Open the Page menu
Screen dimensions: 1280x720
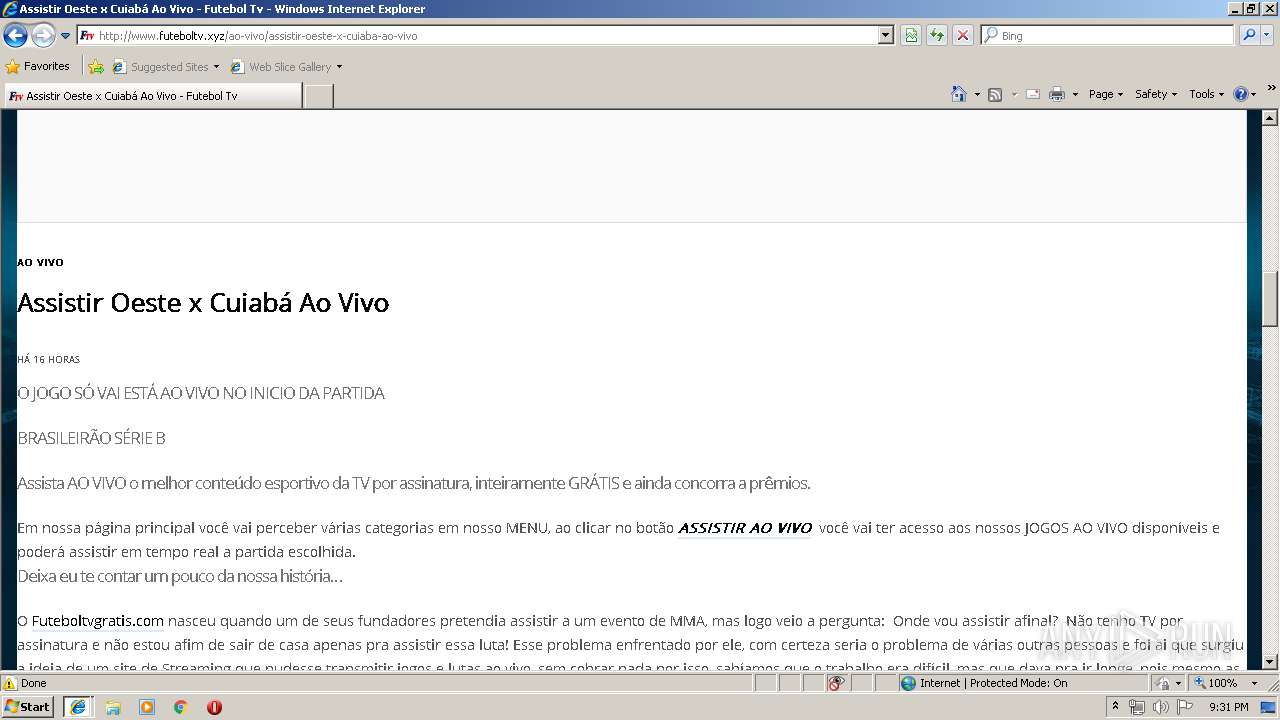(1105, 94)
